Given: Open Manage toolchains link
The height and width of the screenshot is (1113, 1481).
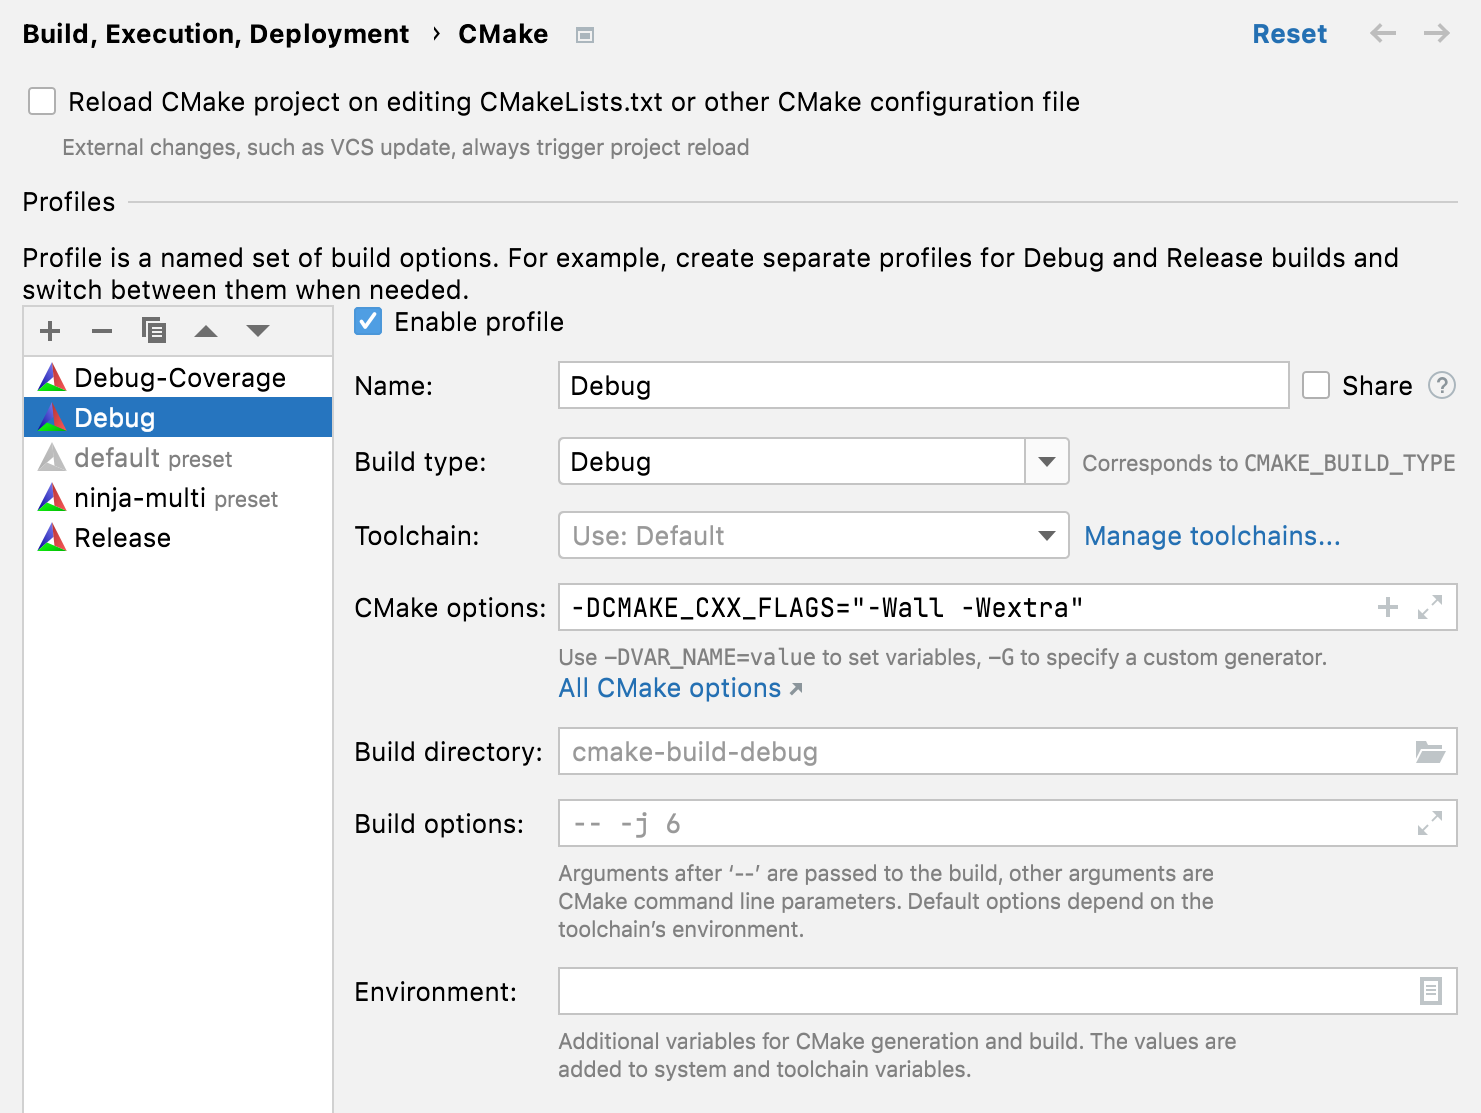Looking at the screenshot, I should (1212, 536).
